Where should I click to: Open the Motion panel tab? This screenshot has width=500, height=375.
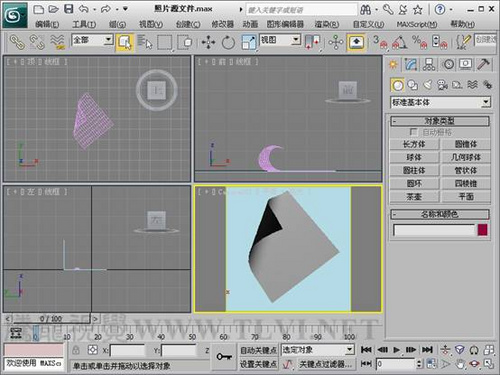click(x=448, y=64)
